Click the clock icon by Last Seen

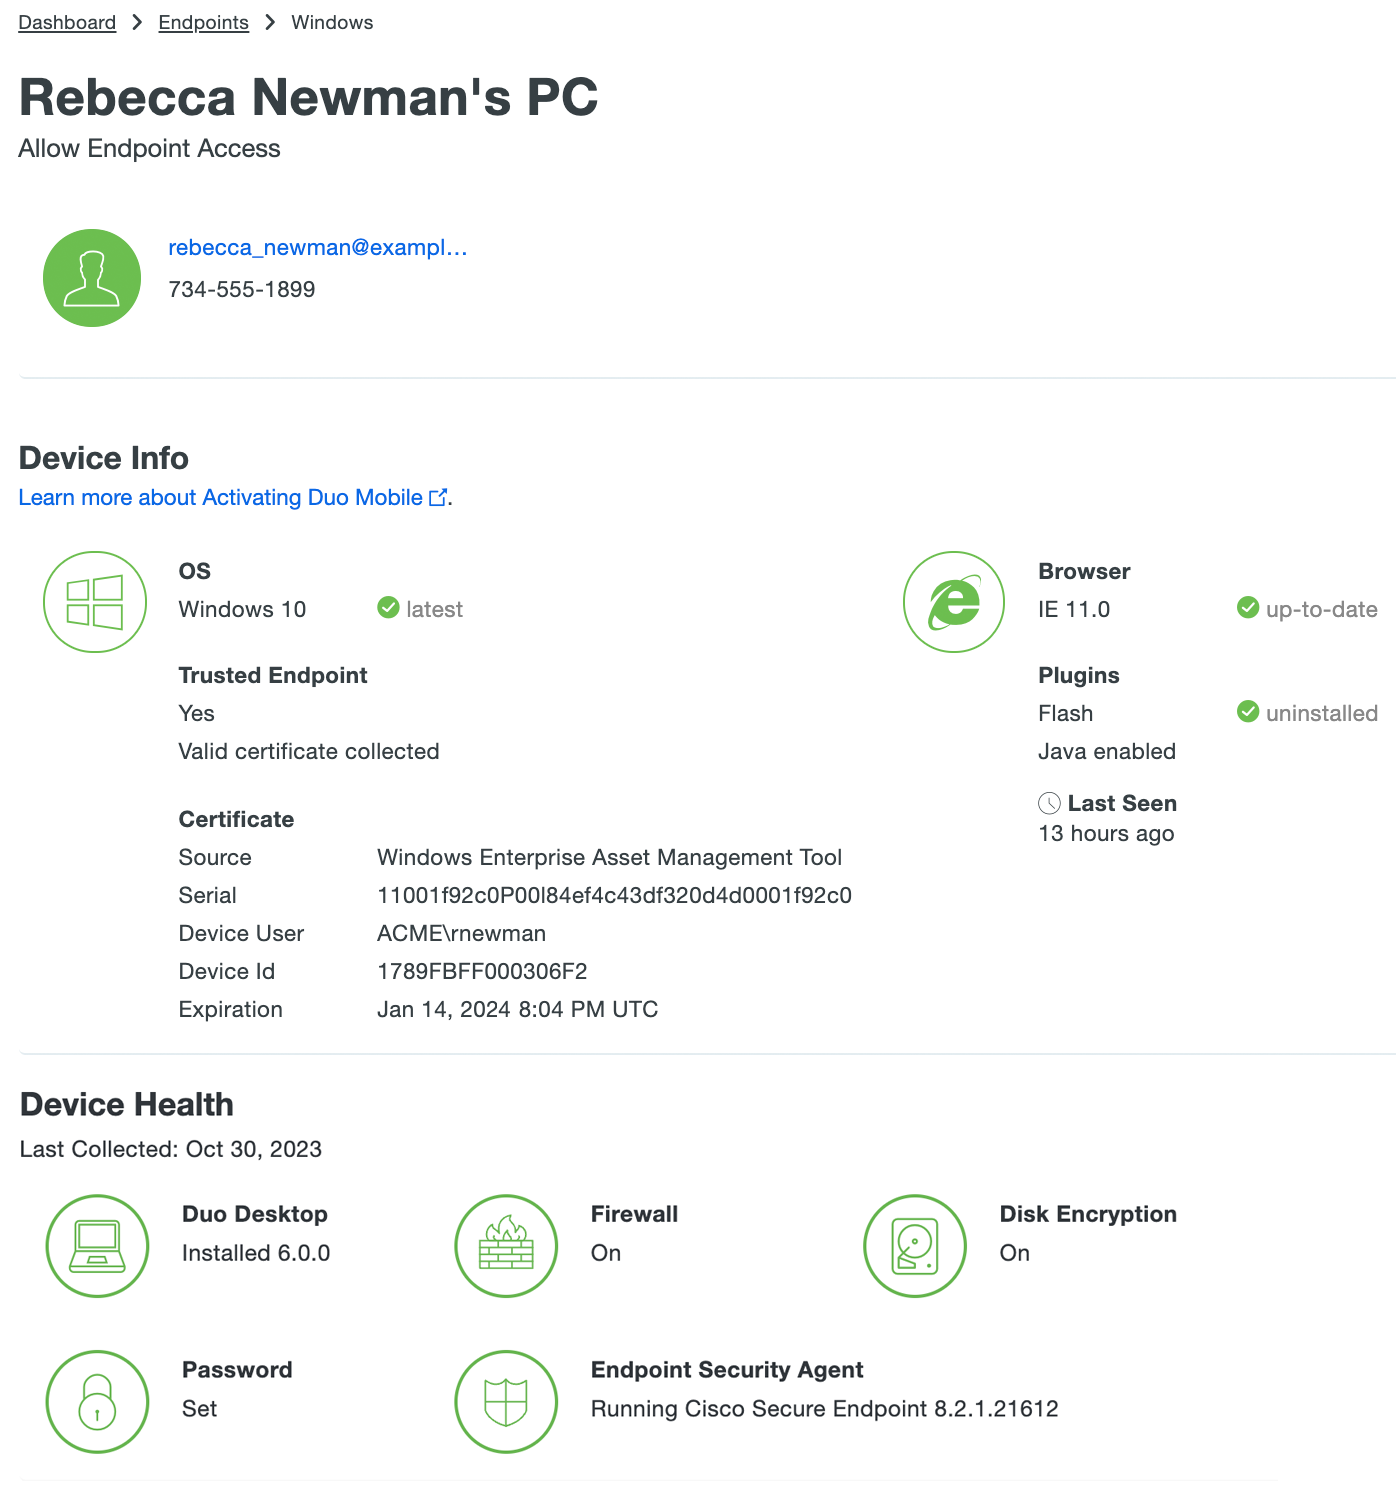tap(1049, 803)
